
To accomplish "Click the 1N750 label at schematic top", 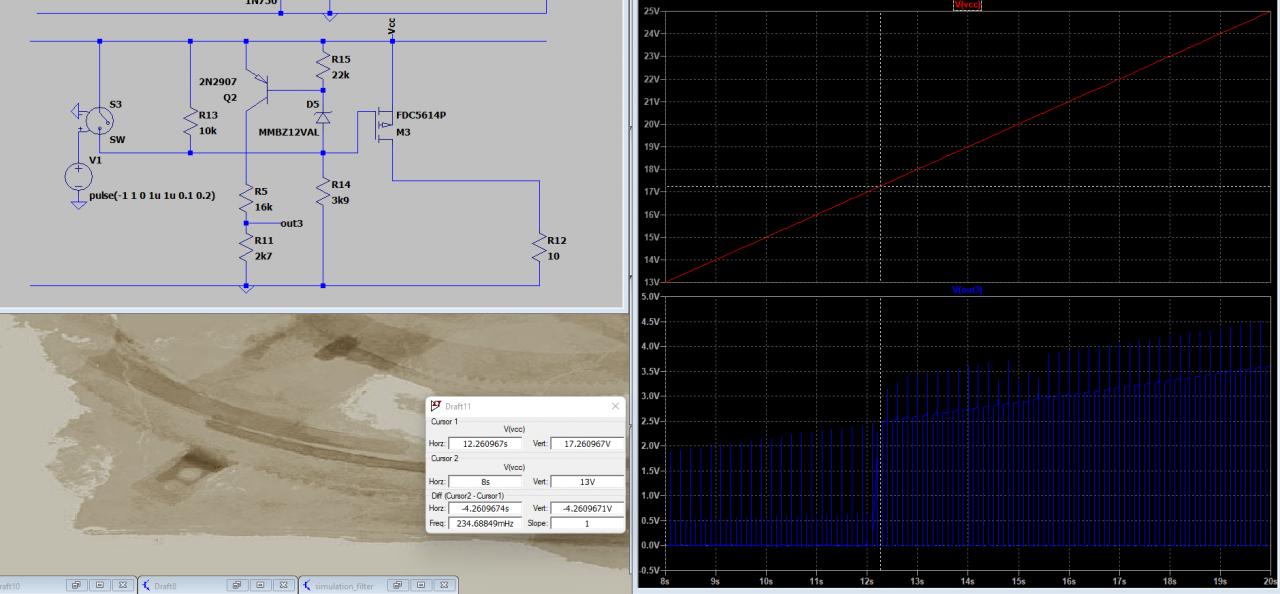I will [x=260, y=3].
